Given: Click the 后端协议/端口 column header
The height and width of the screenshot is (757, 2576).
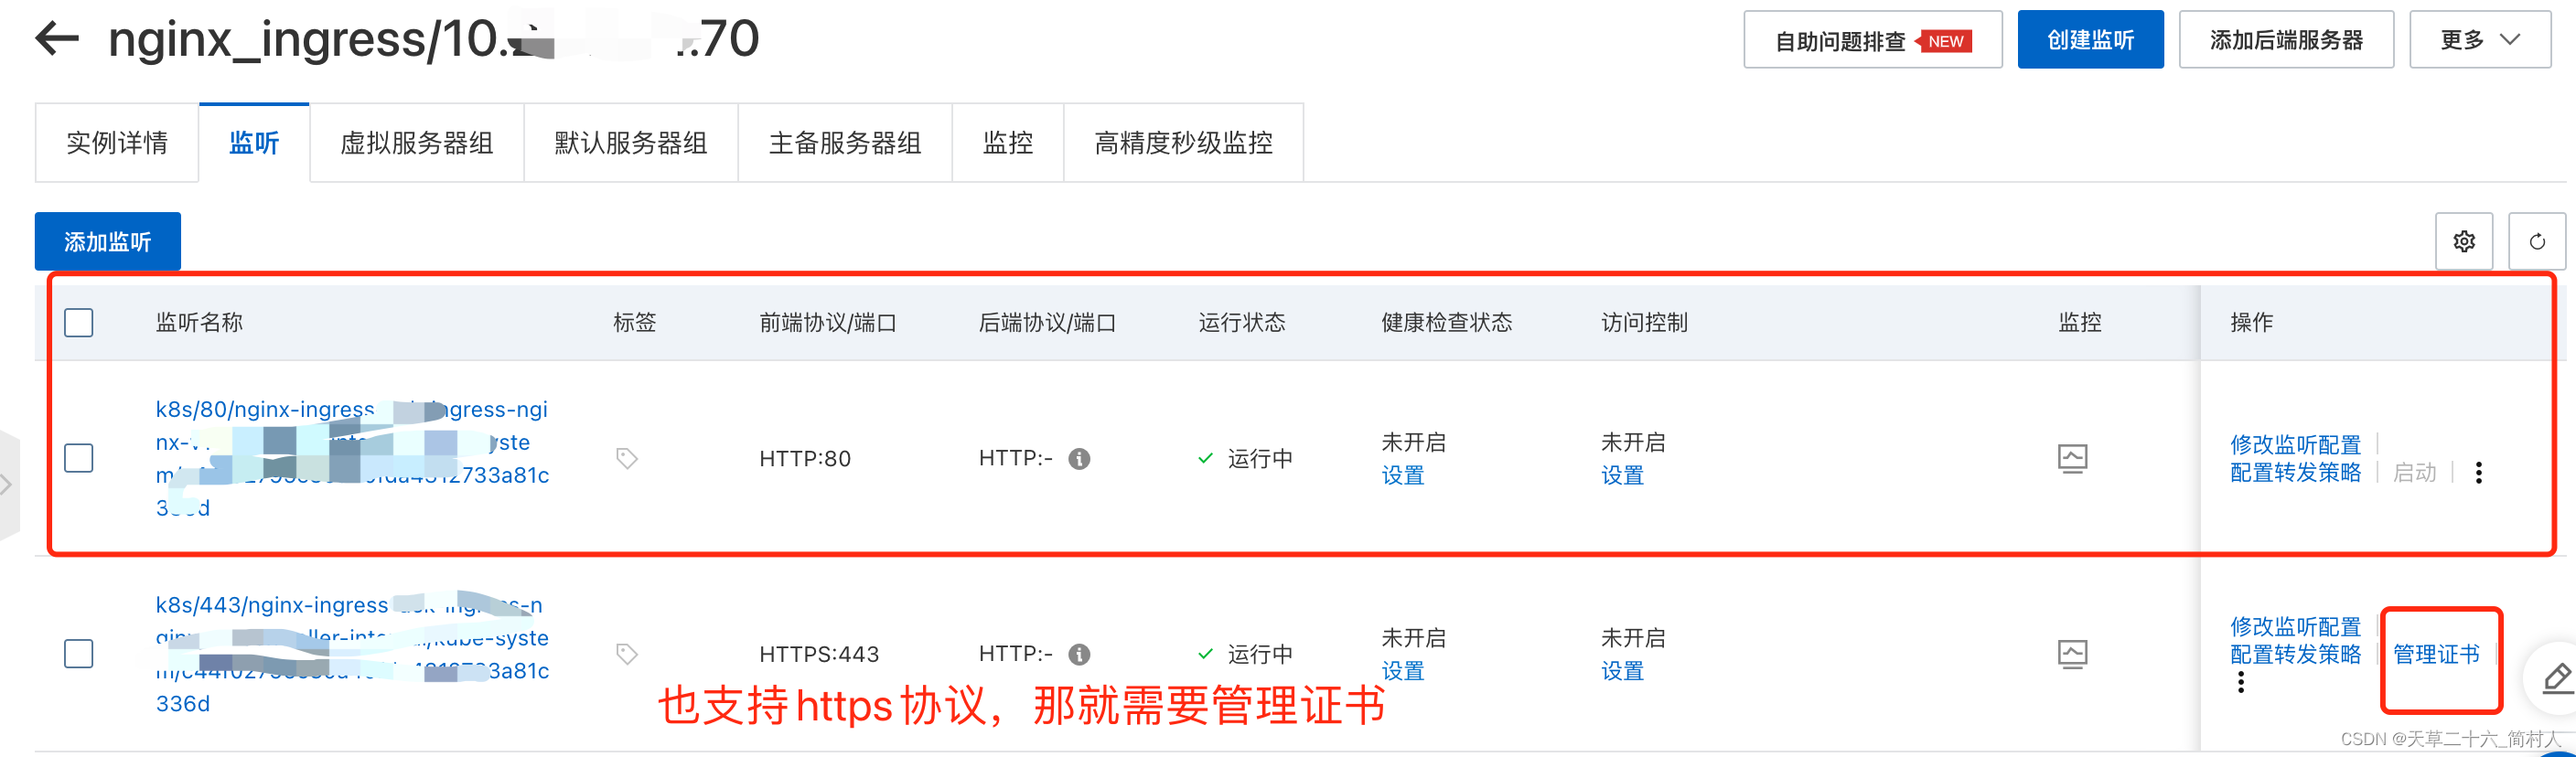Looking at the screenshot, I should (1047, 322).
